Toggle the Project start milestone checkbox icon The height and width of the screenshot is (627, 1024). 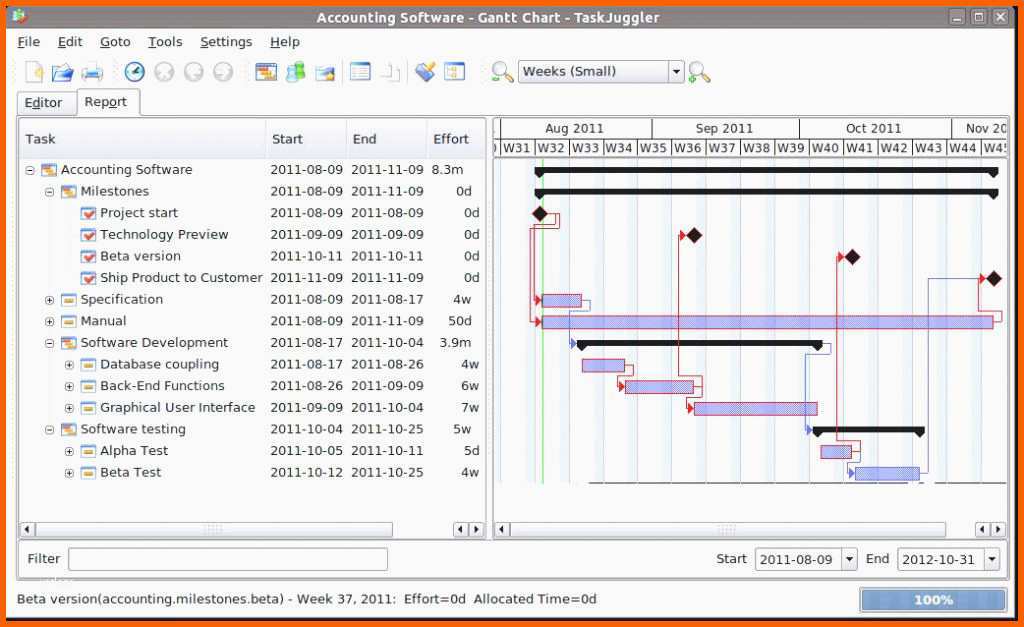click(x=88, y=213)
